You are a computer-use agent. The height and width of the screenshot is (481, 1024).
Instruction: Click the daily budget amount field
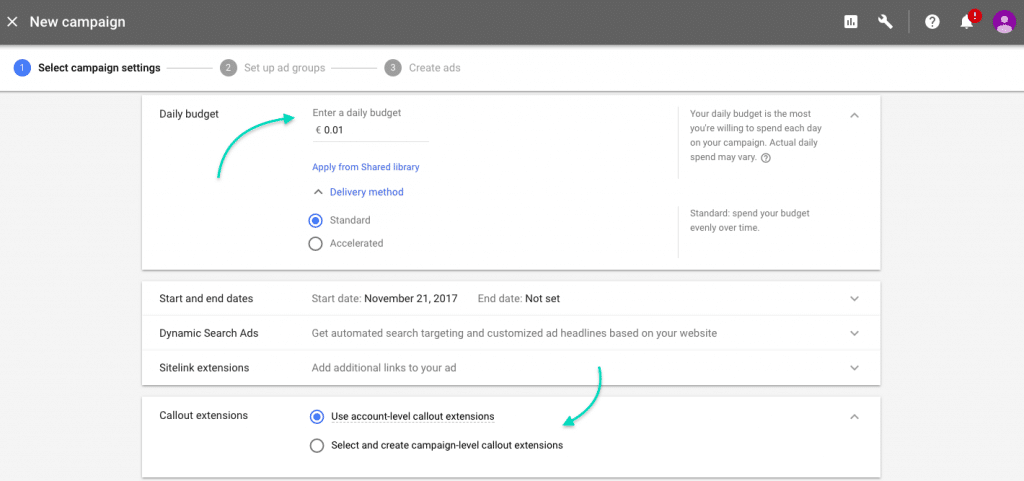click(371, 131)
